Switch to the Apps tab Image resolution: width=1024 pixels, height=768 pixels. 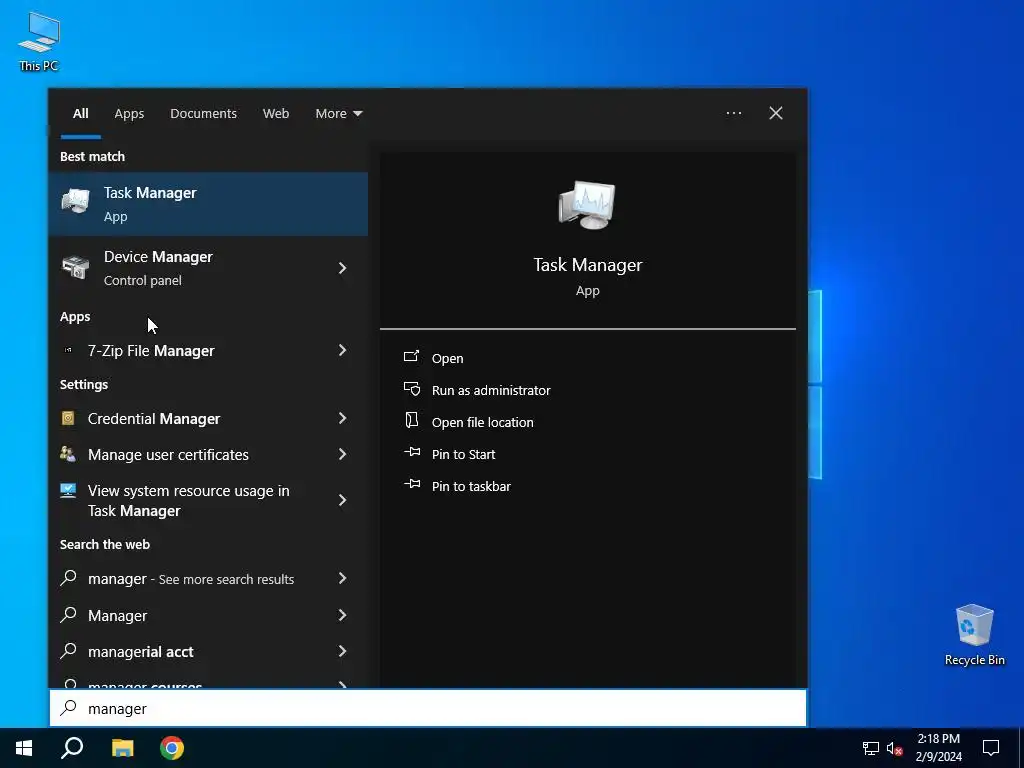pos(129,114)
